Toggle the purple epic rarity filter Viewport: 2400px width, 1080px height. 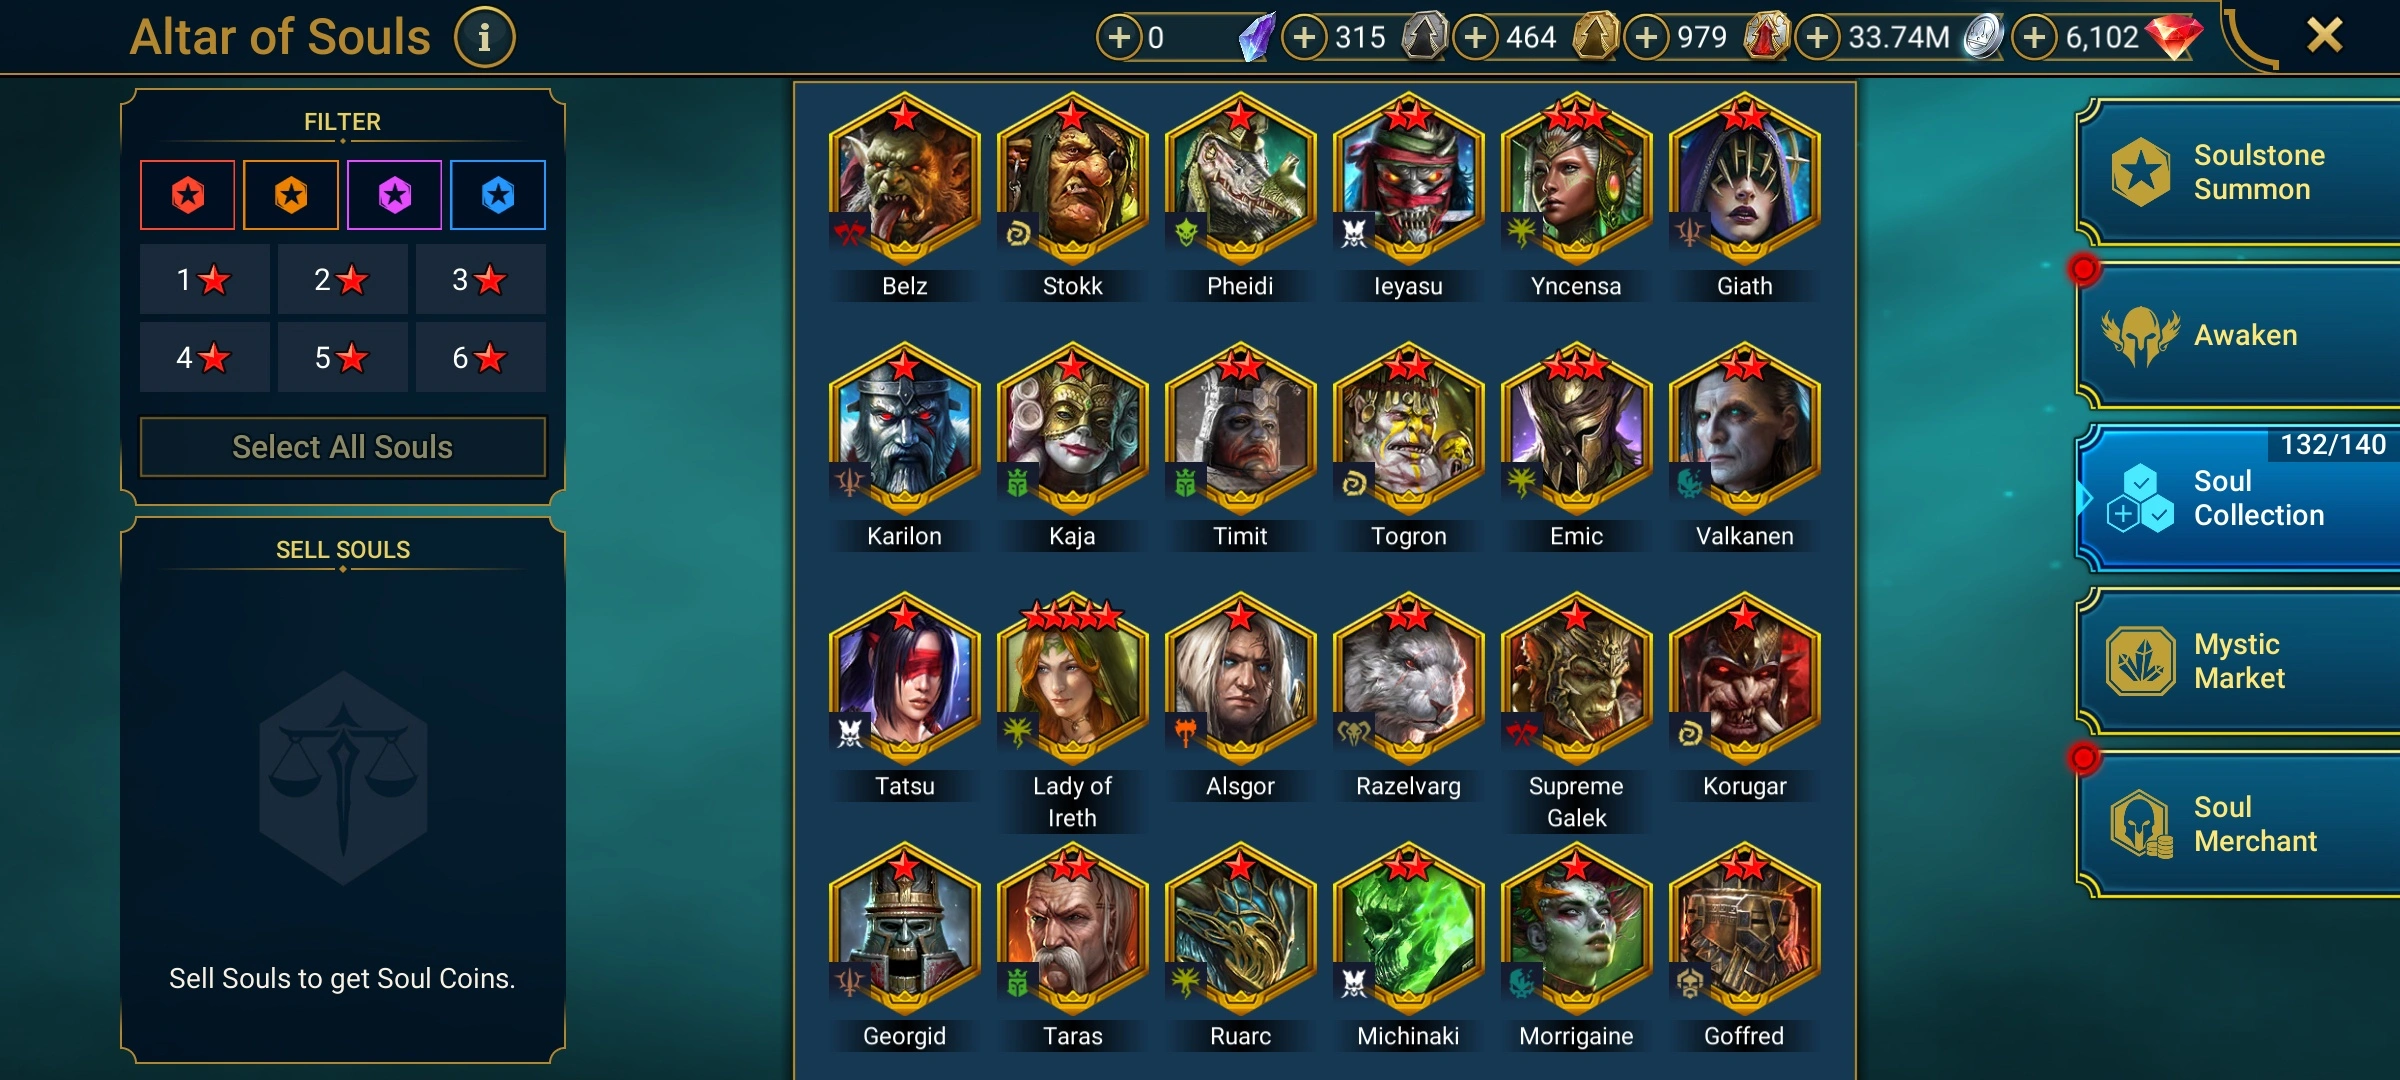395,195
